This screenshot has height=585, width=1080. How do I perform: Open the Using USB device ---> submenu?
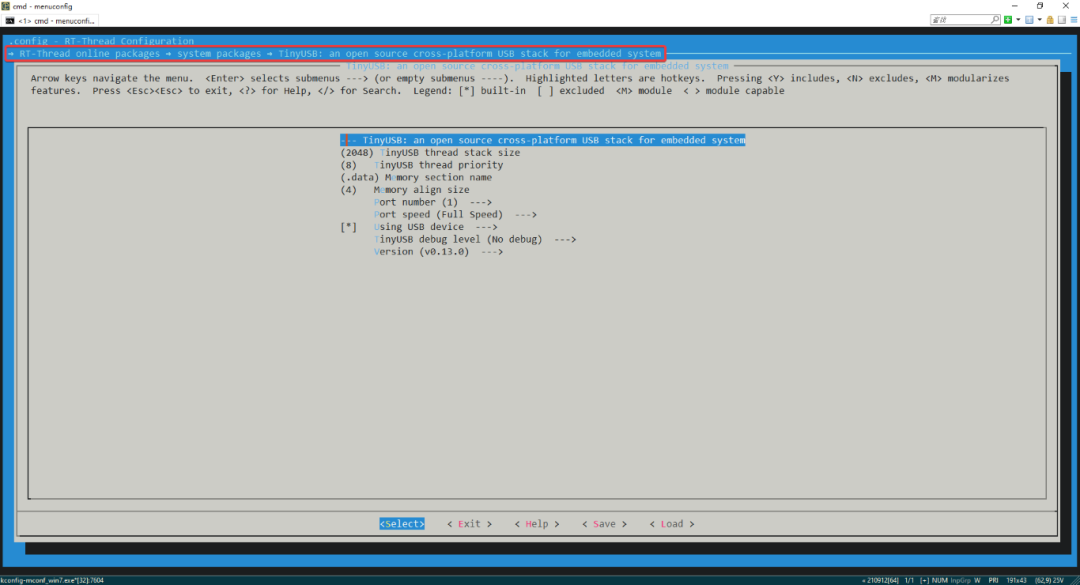point(435,227)
